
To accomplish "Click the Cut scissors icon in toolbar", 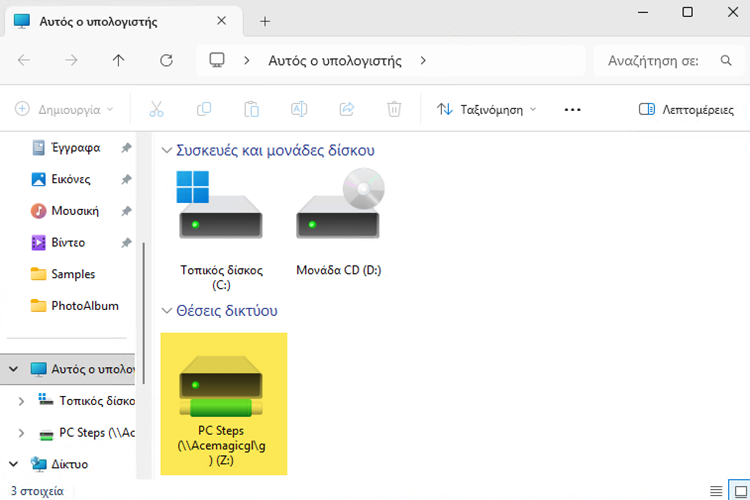I will tap(157, 109).
